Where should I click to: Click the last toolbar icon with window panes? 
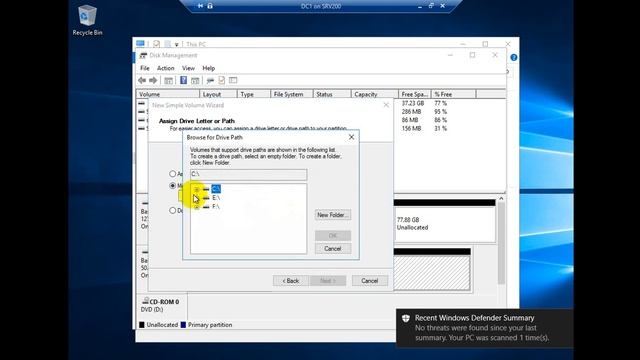[x=233, y=80]
